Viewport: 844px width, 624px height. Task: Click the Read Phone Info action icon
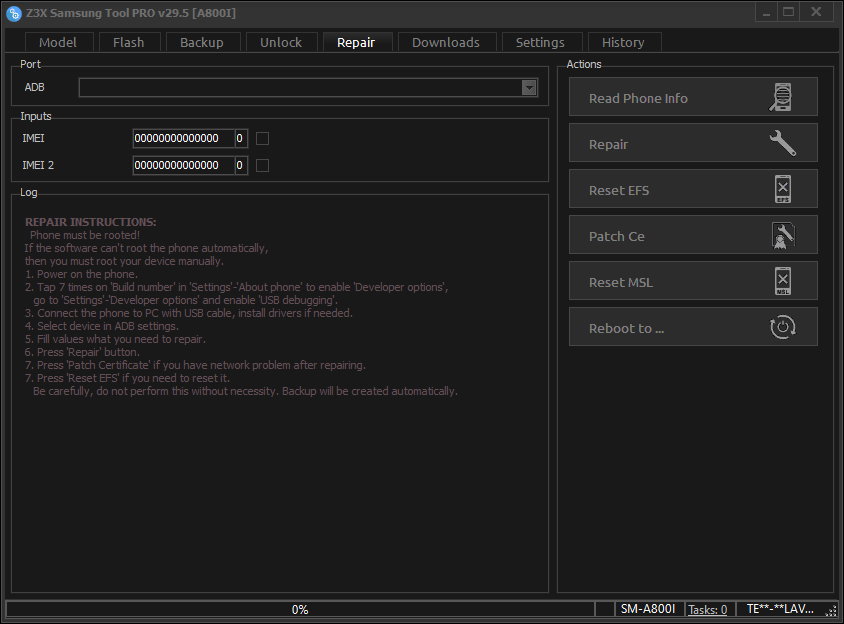coord(784,96)
